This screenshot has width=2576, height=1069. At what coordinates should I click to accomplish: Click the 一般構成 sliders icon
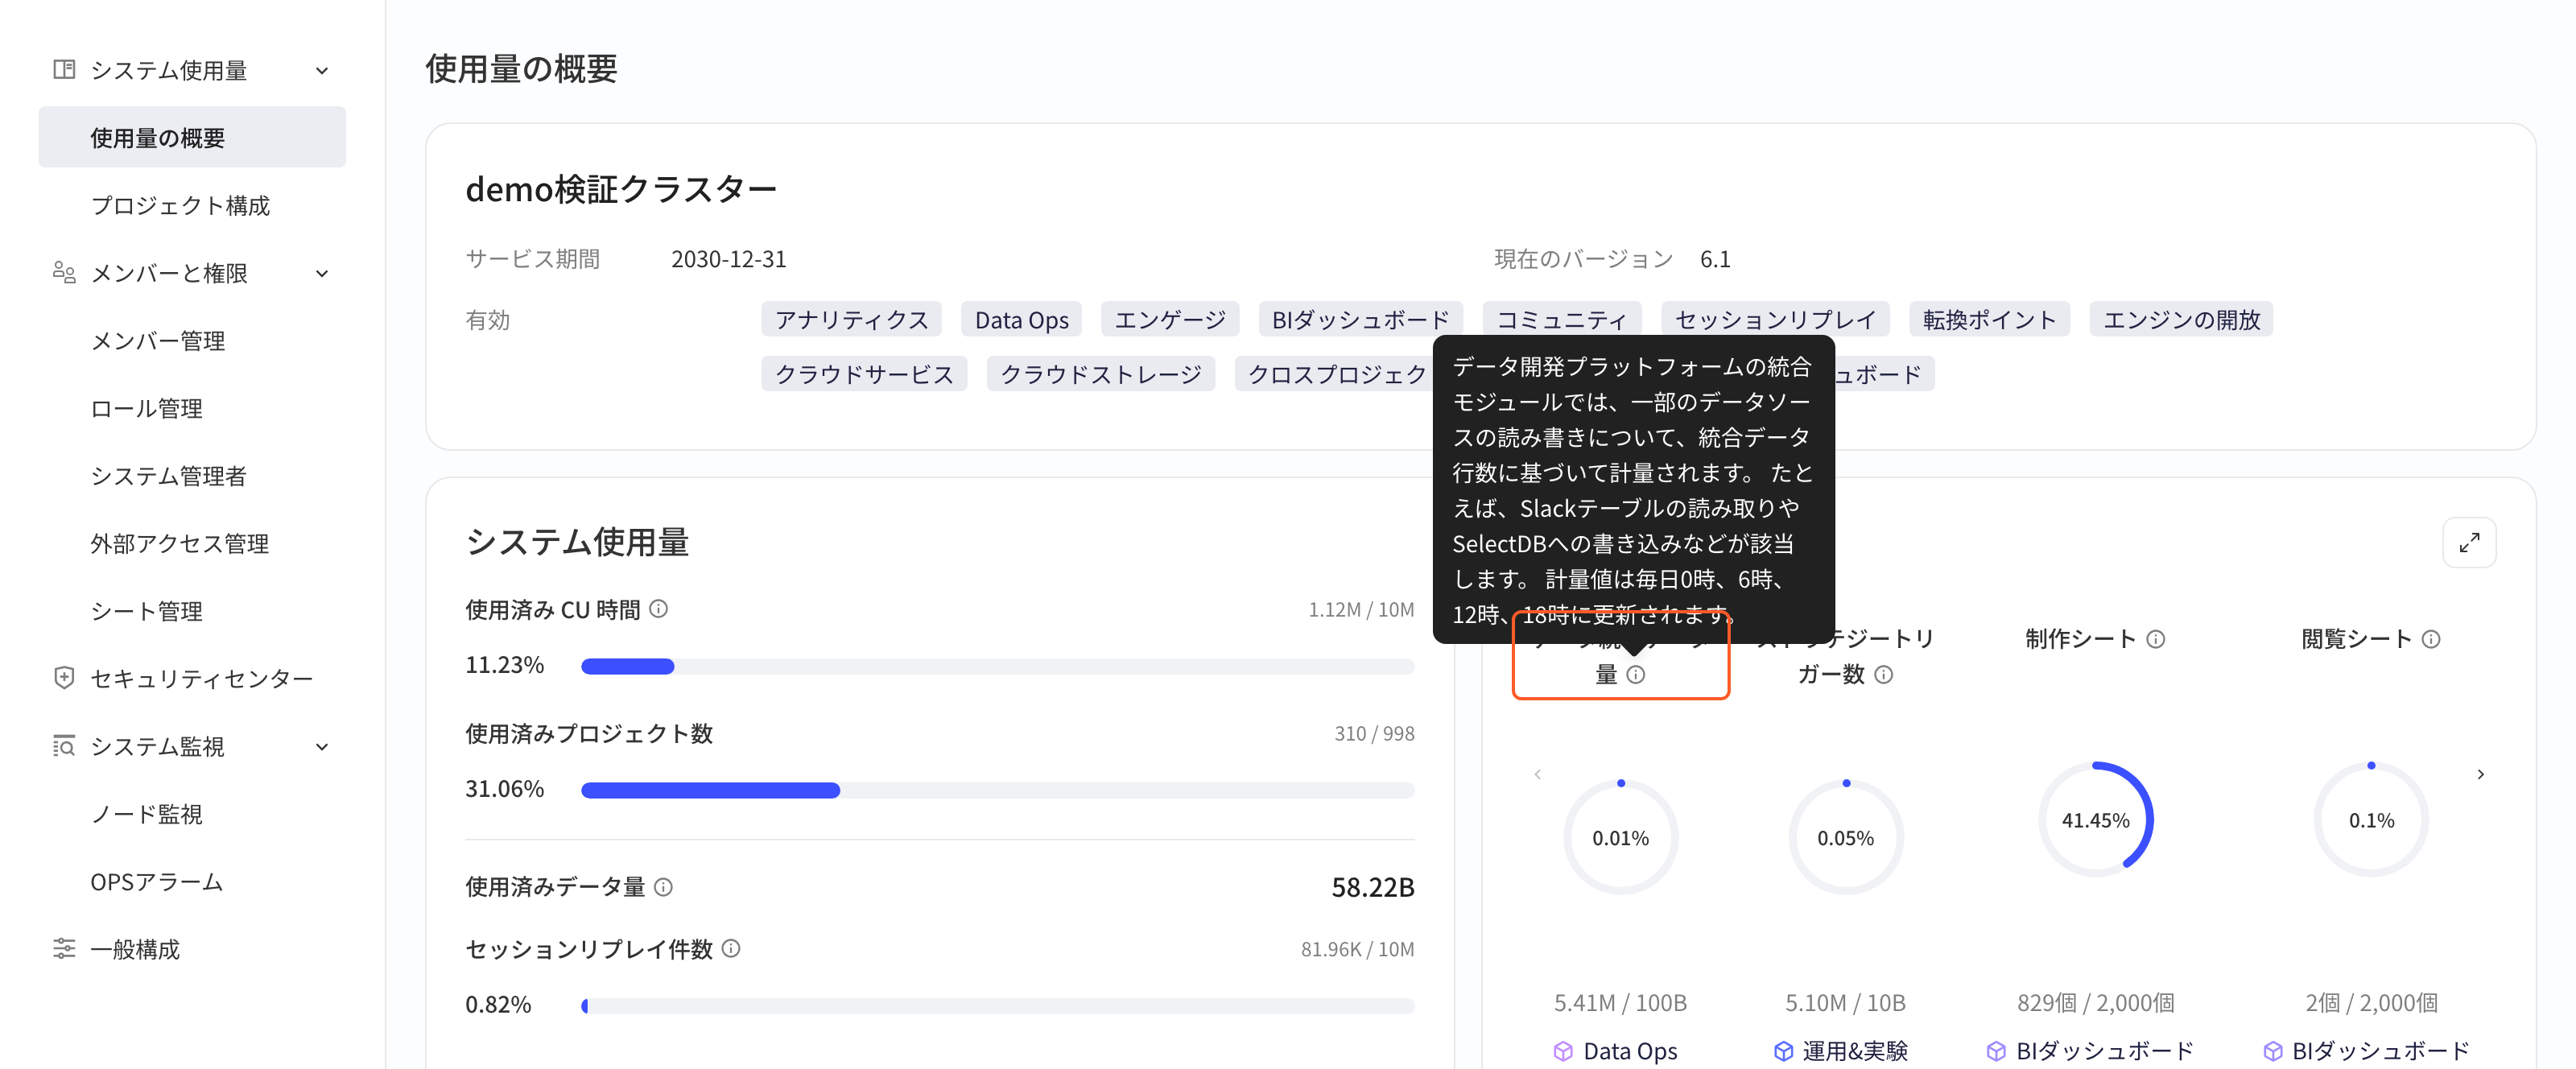click(x=64, y=948)
